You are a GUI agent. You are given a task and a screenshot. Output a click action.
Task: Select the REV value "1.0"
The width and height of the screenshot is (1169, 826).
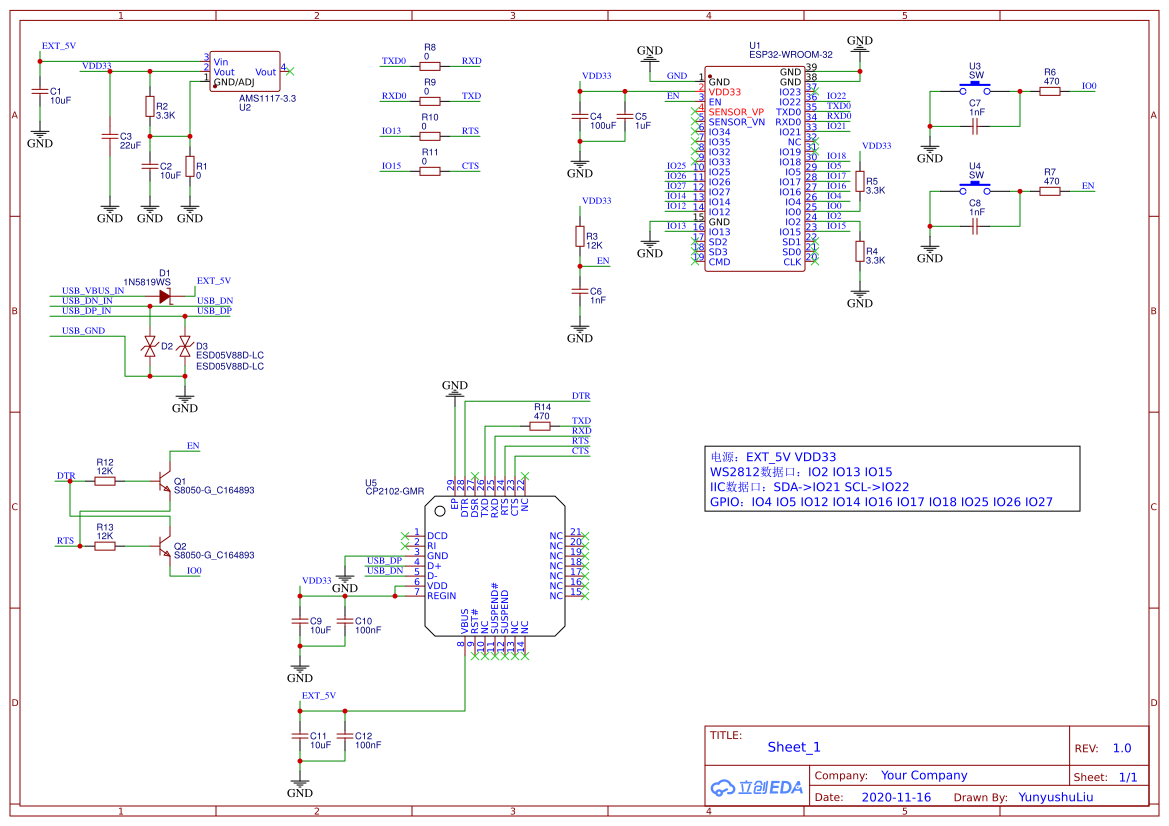click(x=1122, y=748)
